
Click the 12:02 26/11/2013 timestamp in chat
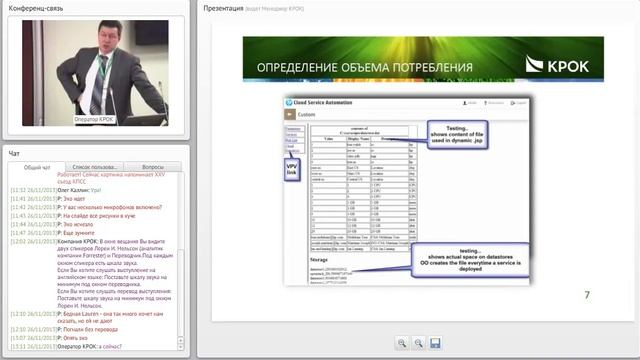(x=34, y=242)
